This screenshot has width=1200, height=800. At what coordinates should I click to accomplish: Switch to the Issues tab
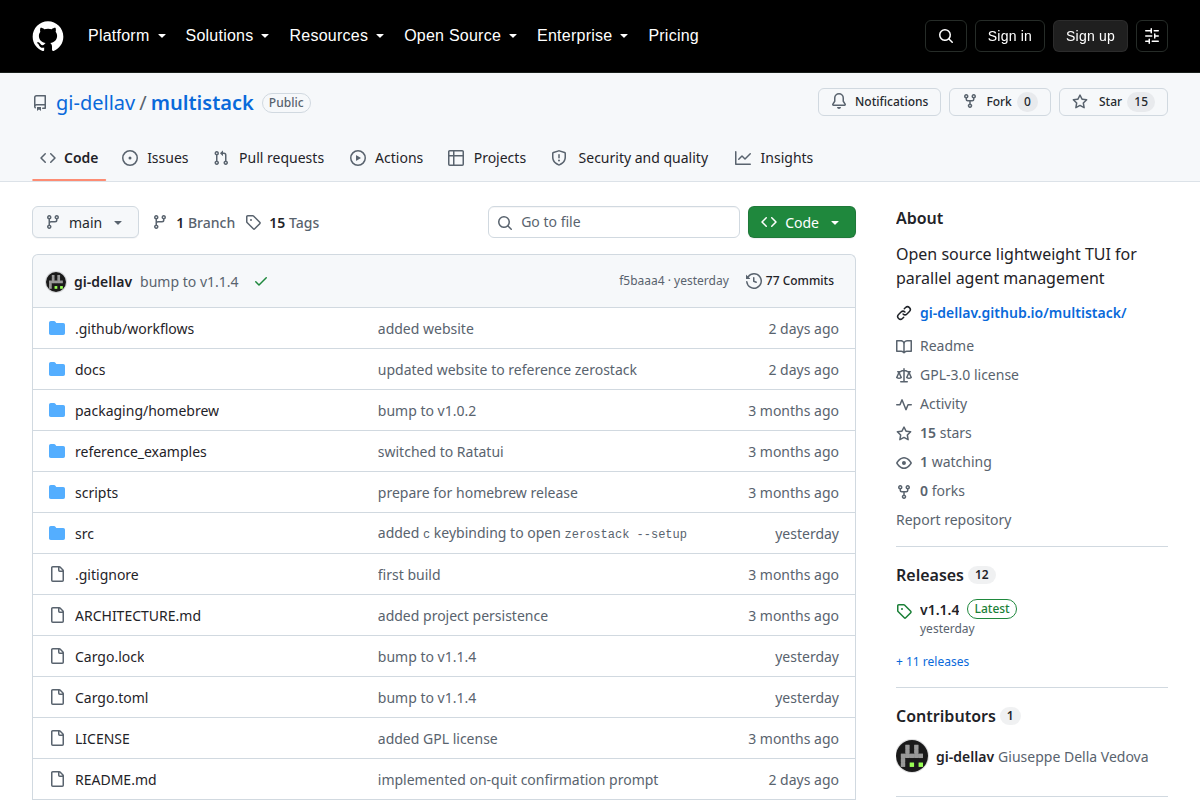pos(155,158)
